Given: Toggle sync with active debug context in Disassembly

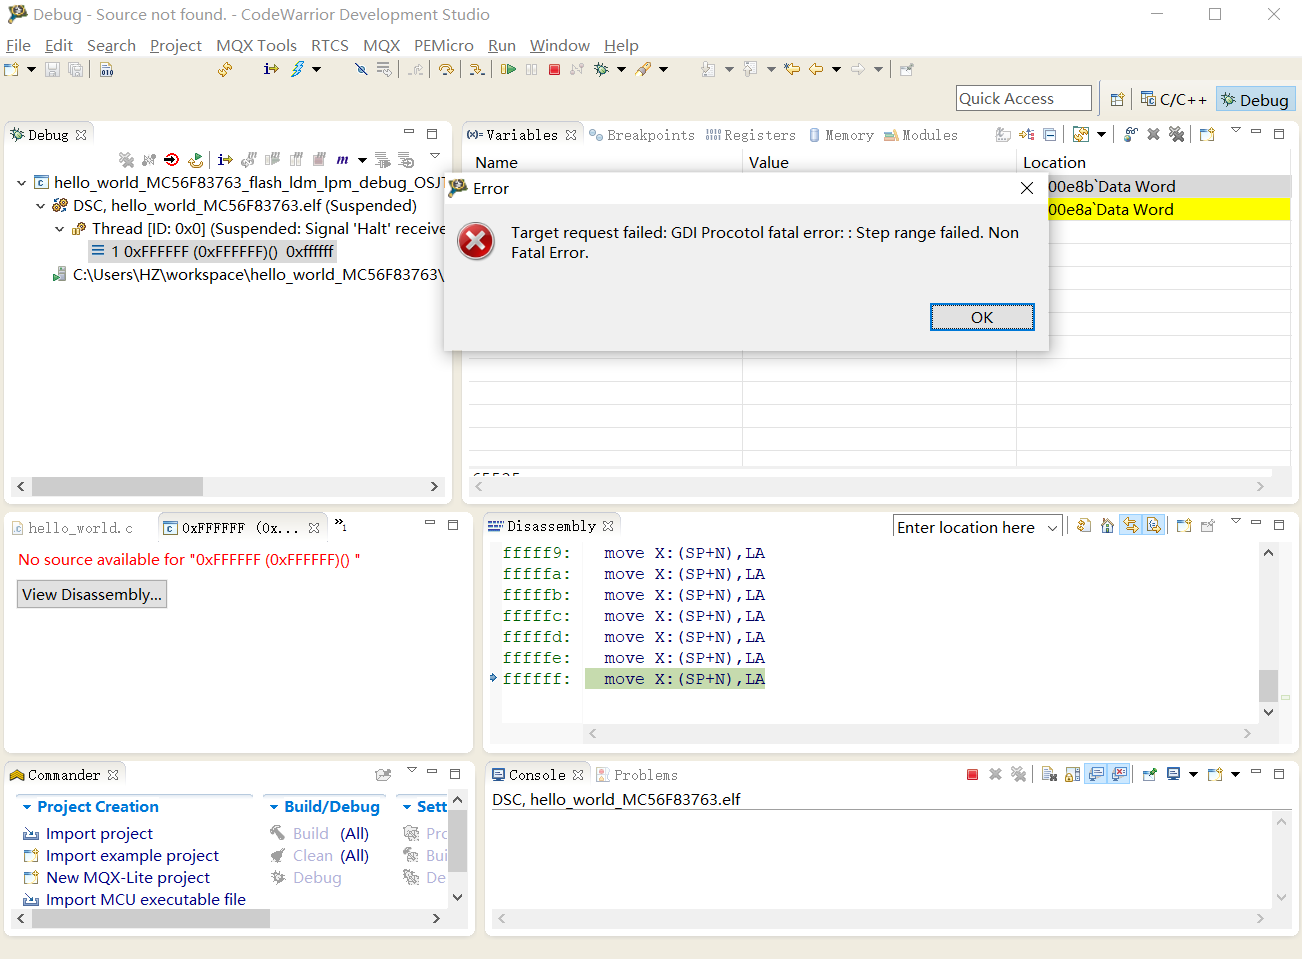Looking at the screenshot, I should [x=1131, y=526].
